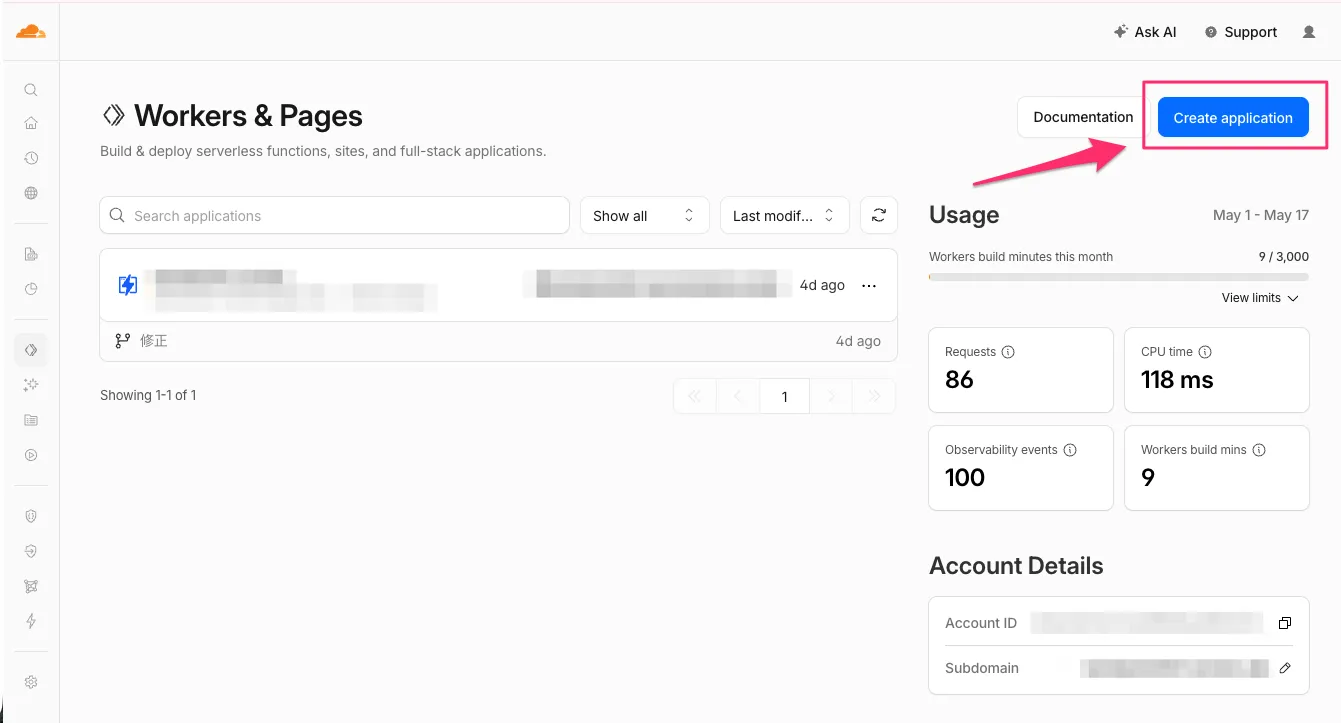Screen dimensions: 1341x723
Task: Go to the next page arrow
Action: coord(831,396)
